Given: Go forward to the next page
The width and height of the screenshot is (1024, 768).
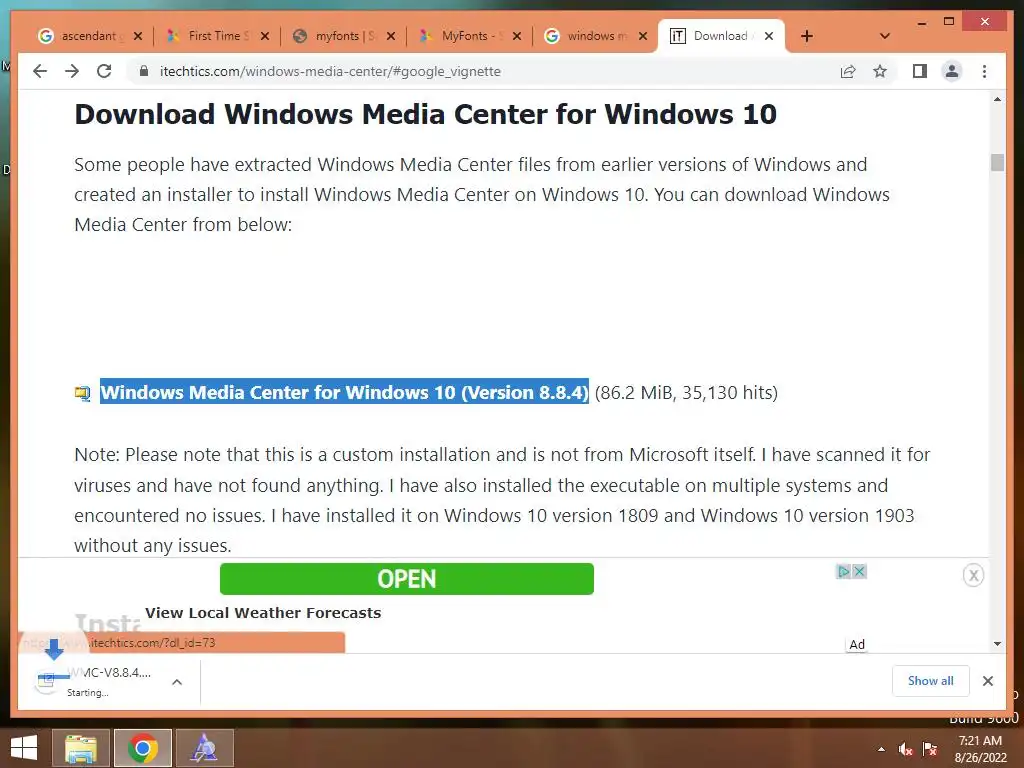Looking at the screenshot, I should 72,71.
